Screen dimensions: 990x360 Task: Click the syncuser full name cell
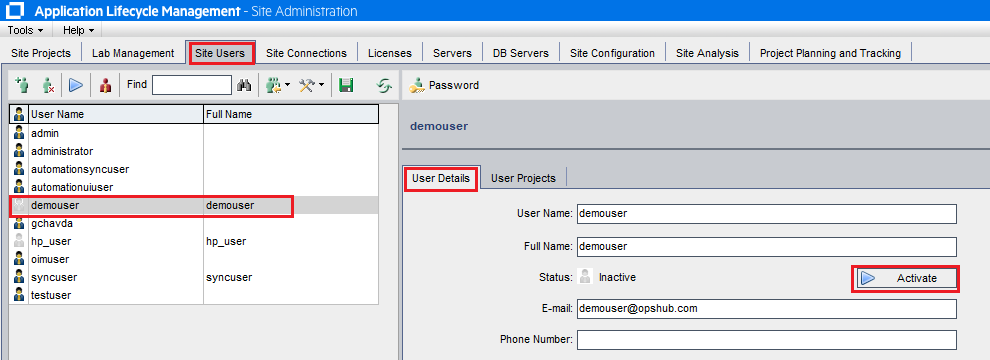pyautogui.click(x=291, y=277)
